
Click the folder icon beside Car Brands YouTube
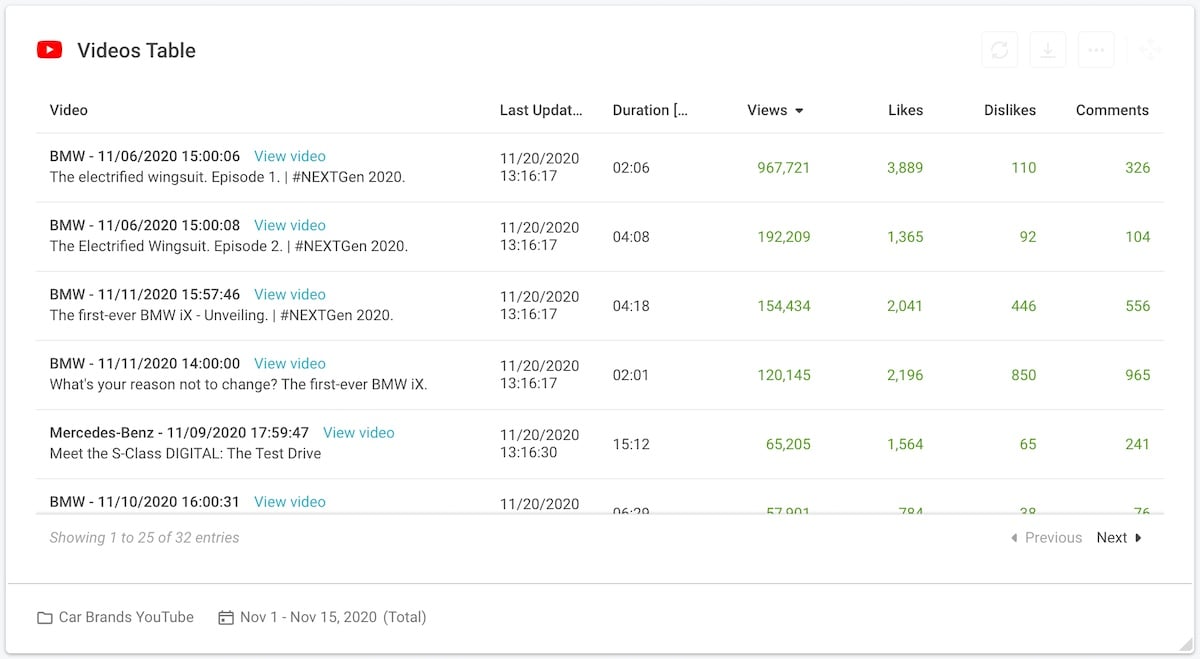[x=45, y=618]
